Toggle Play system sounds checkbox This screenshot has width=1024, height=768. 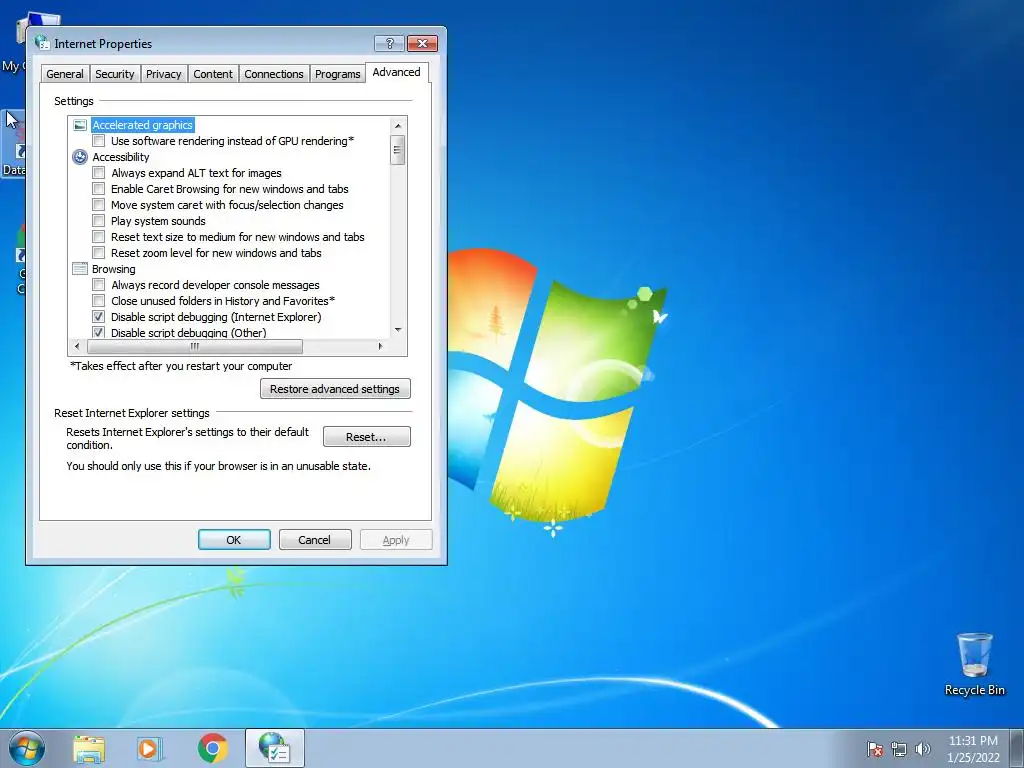coord(99,221)
